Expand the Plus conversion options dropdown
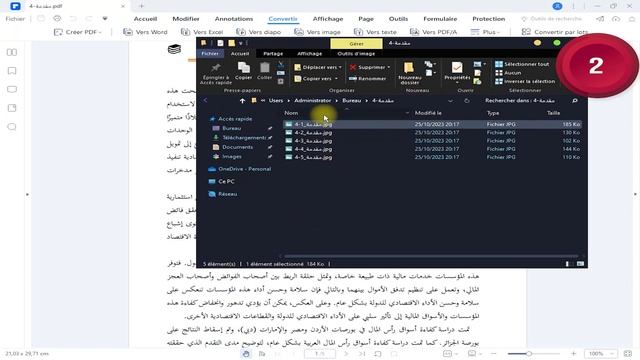640x360 pixels. (x=485, y=32)
